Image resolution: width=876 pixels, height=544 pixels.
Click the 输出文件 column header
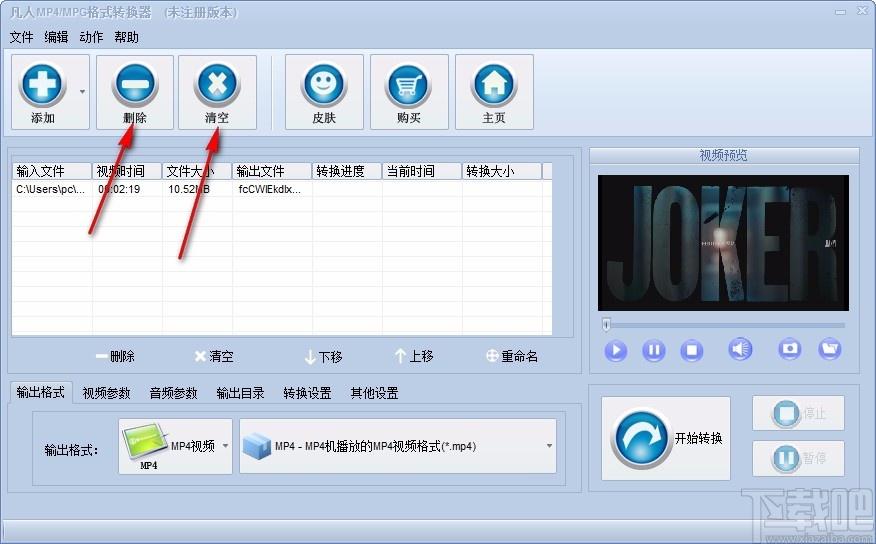[x=272, y=171]
